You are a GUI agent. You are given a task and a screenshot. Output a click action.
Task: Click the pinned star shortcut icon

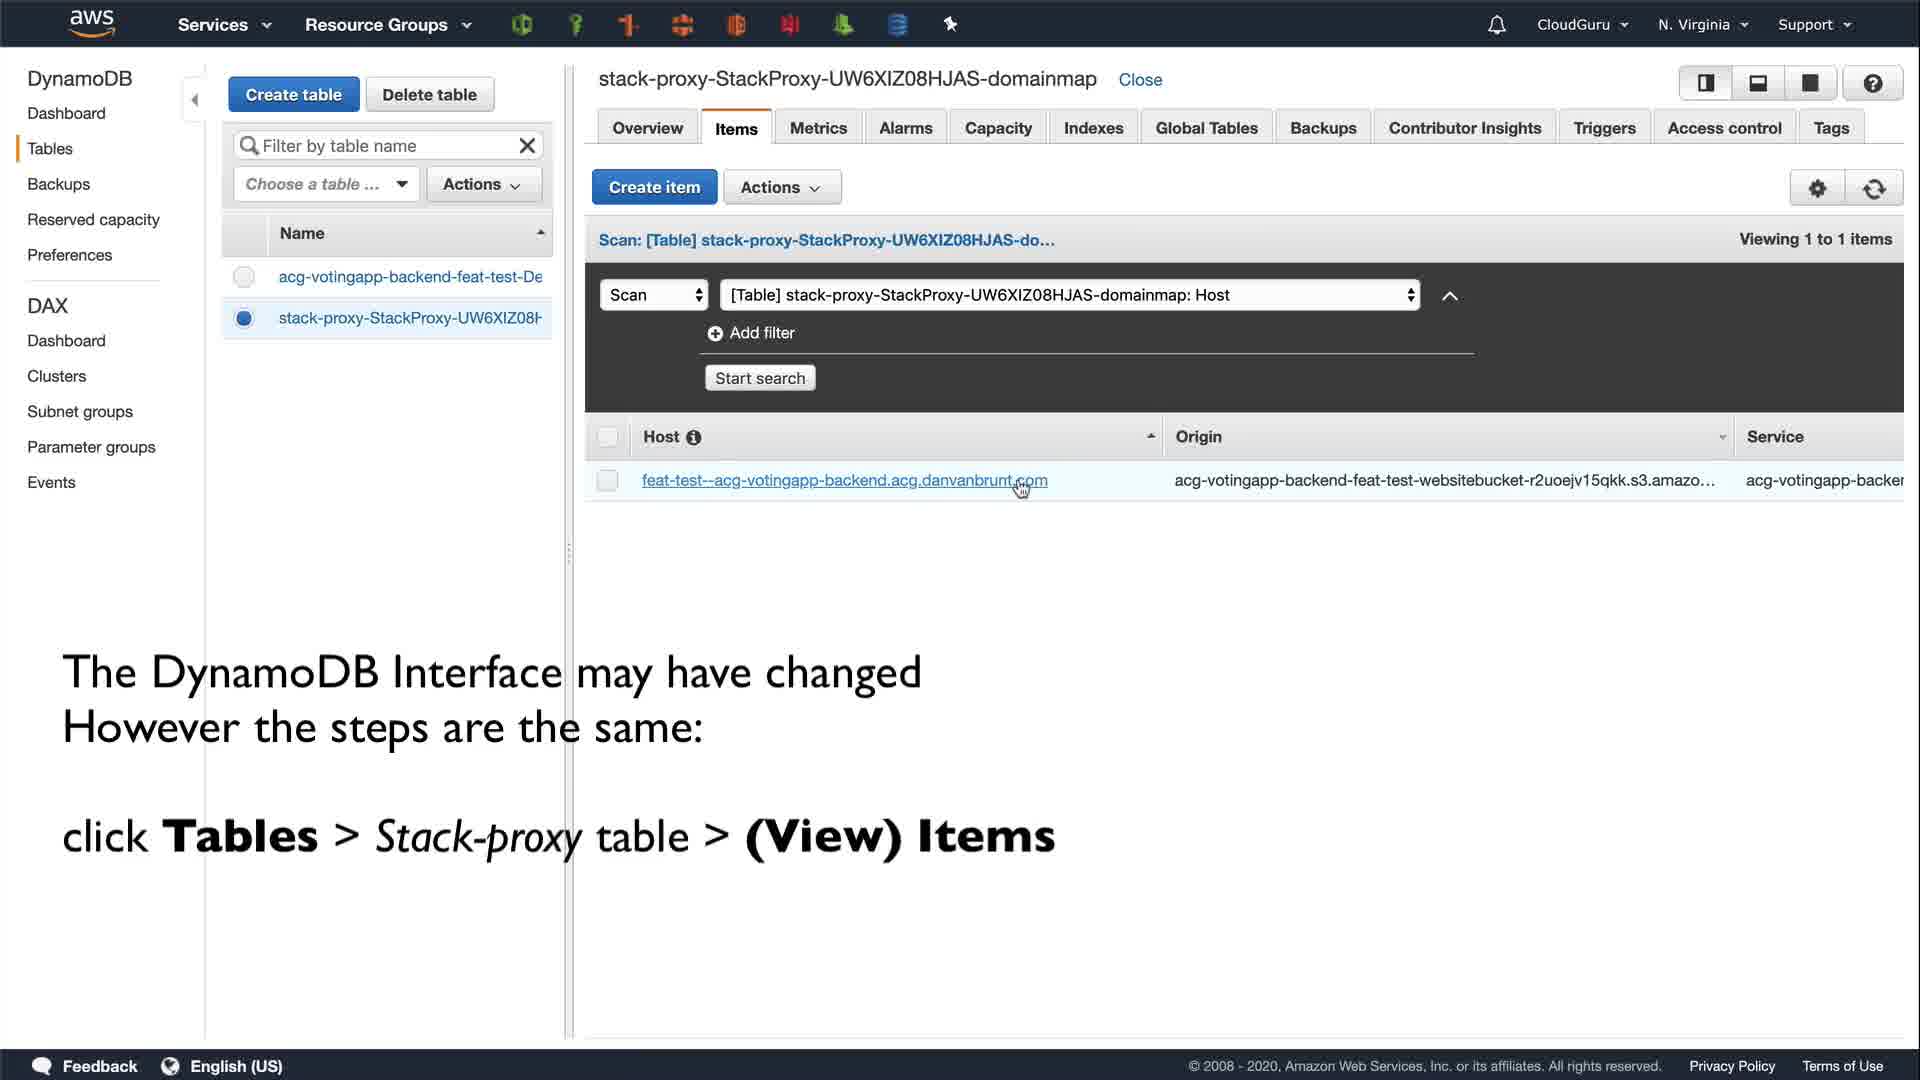point(950,25)
